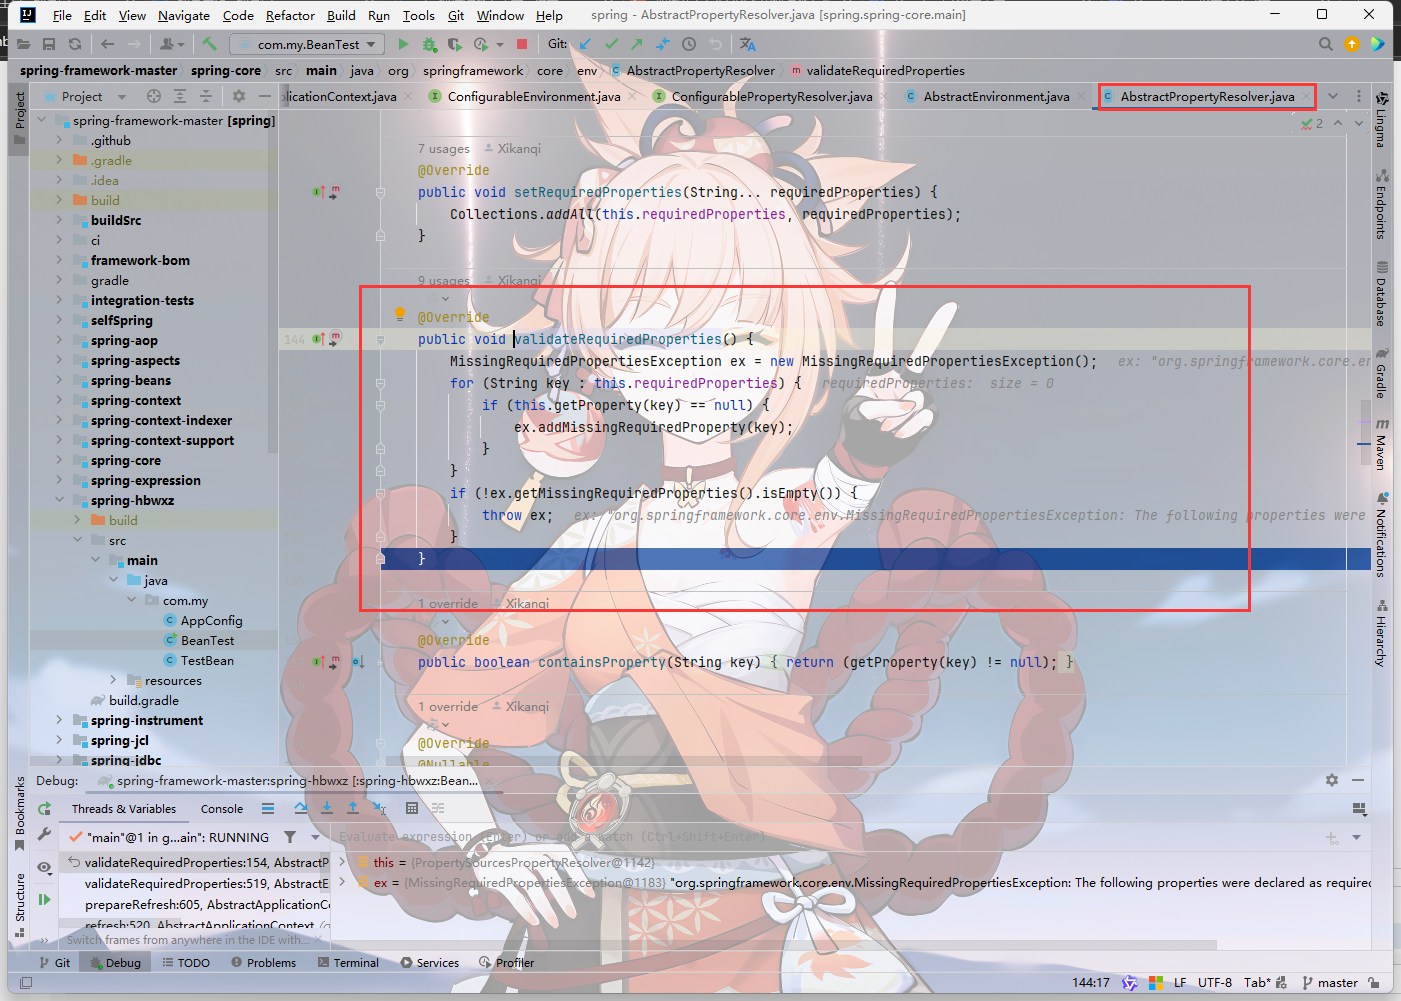This screenshot has height=1001, width=1401.
Task: Open the editor tabs list chevron
Action: (x=1333, y=96)
